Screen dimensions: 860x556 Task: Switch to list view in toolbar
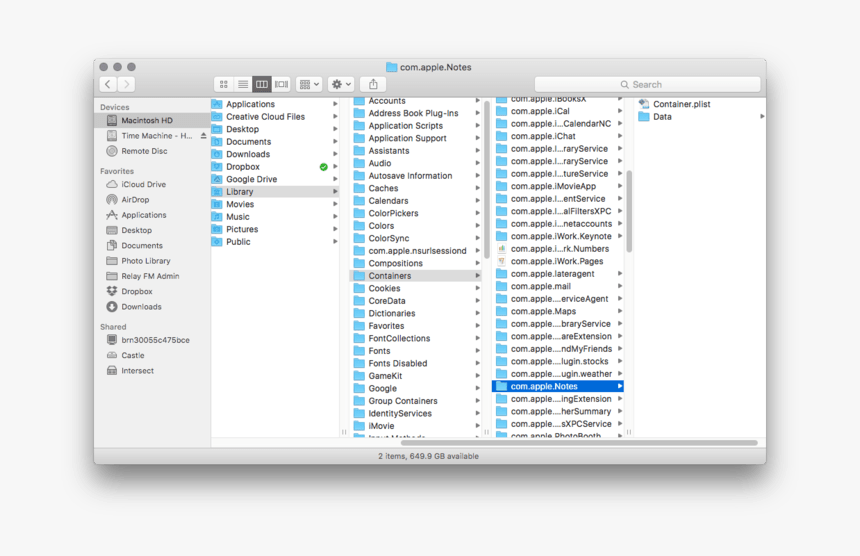point(243,84)
